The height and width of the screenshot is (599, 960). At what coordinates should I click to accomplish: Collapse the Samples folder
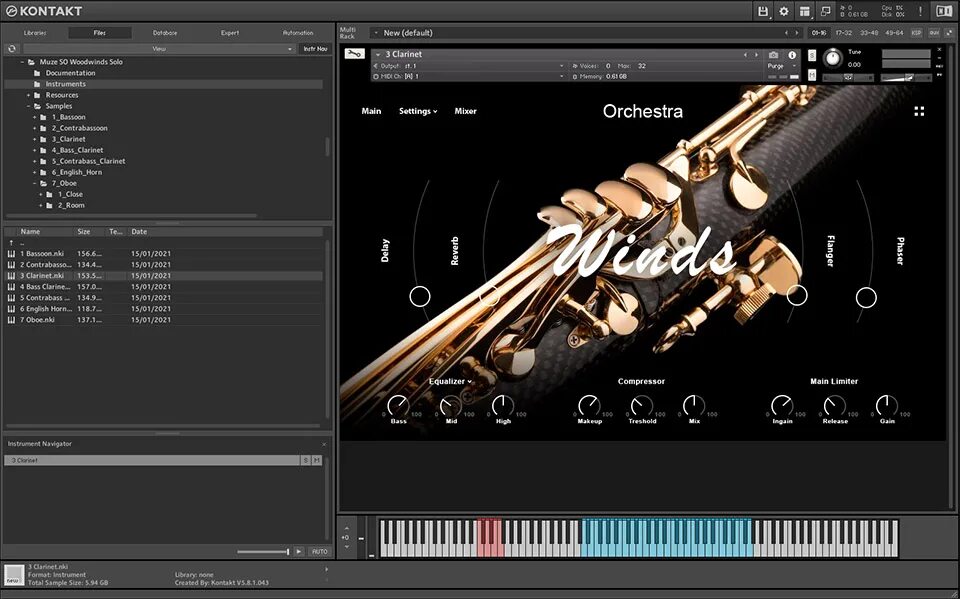29,106
